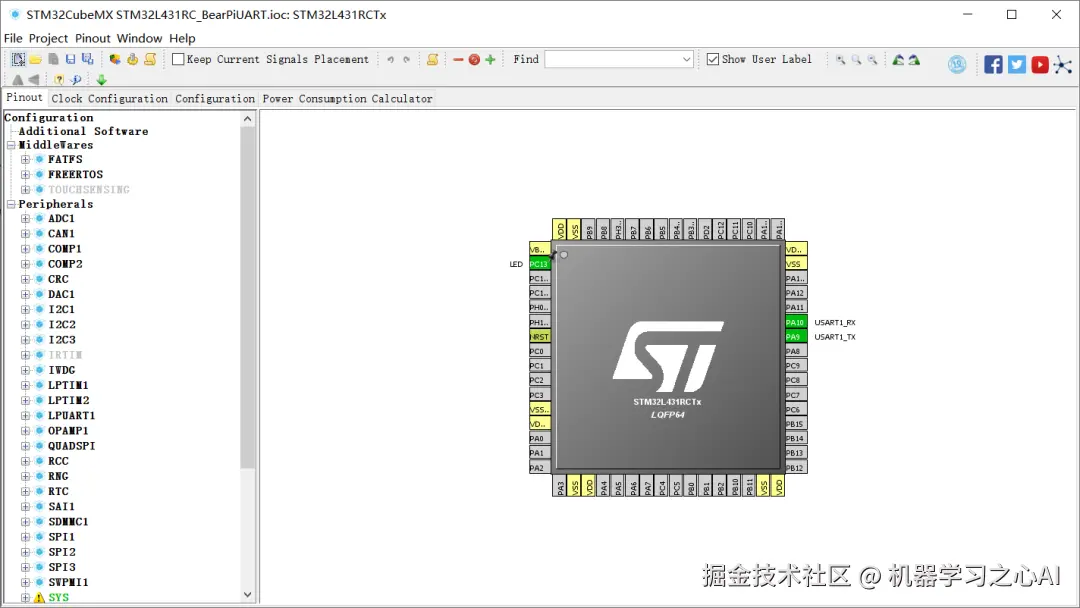Screen dimensions: 1080x608
Task: Click the Save Project As icon
Action: [x=87, y=59]
